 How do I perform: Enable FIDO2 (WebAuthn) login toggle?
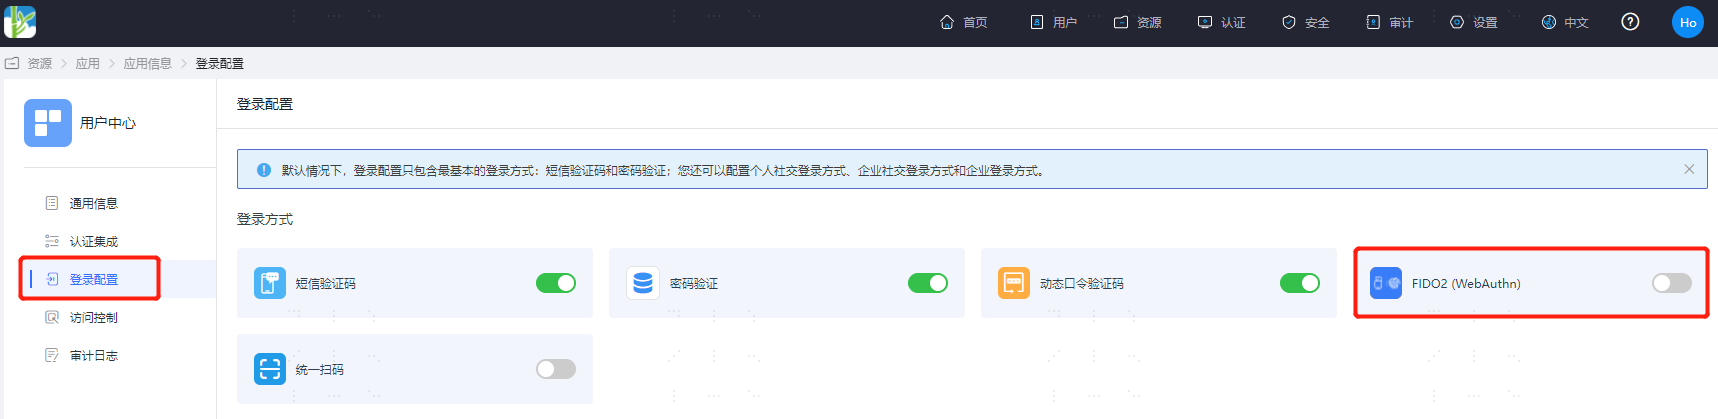1672,283
